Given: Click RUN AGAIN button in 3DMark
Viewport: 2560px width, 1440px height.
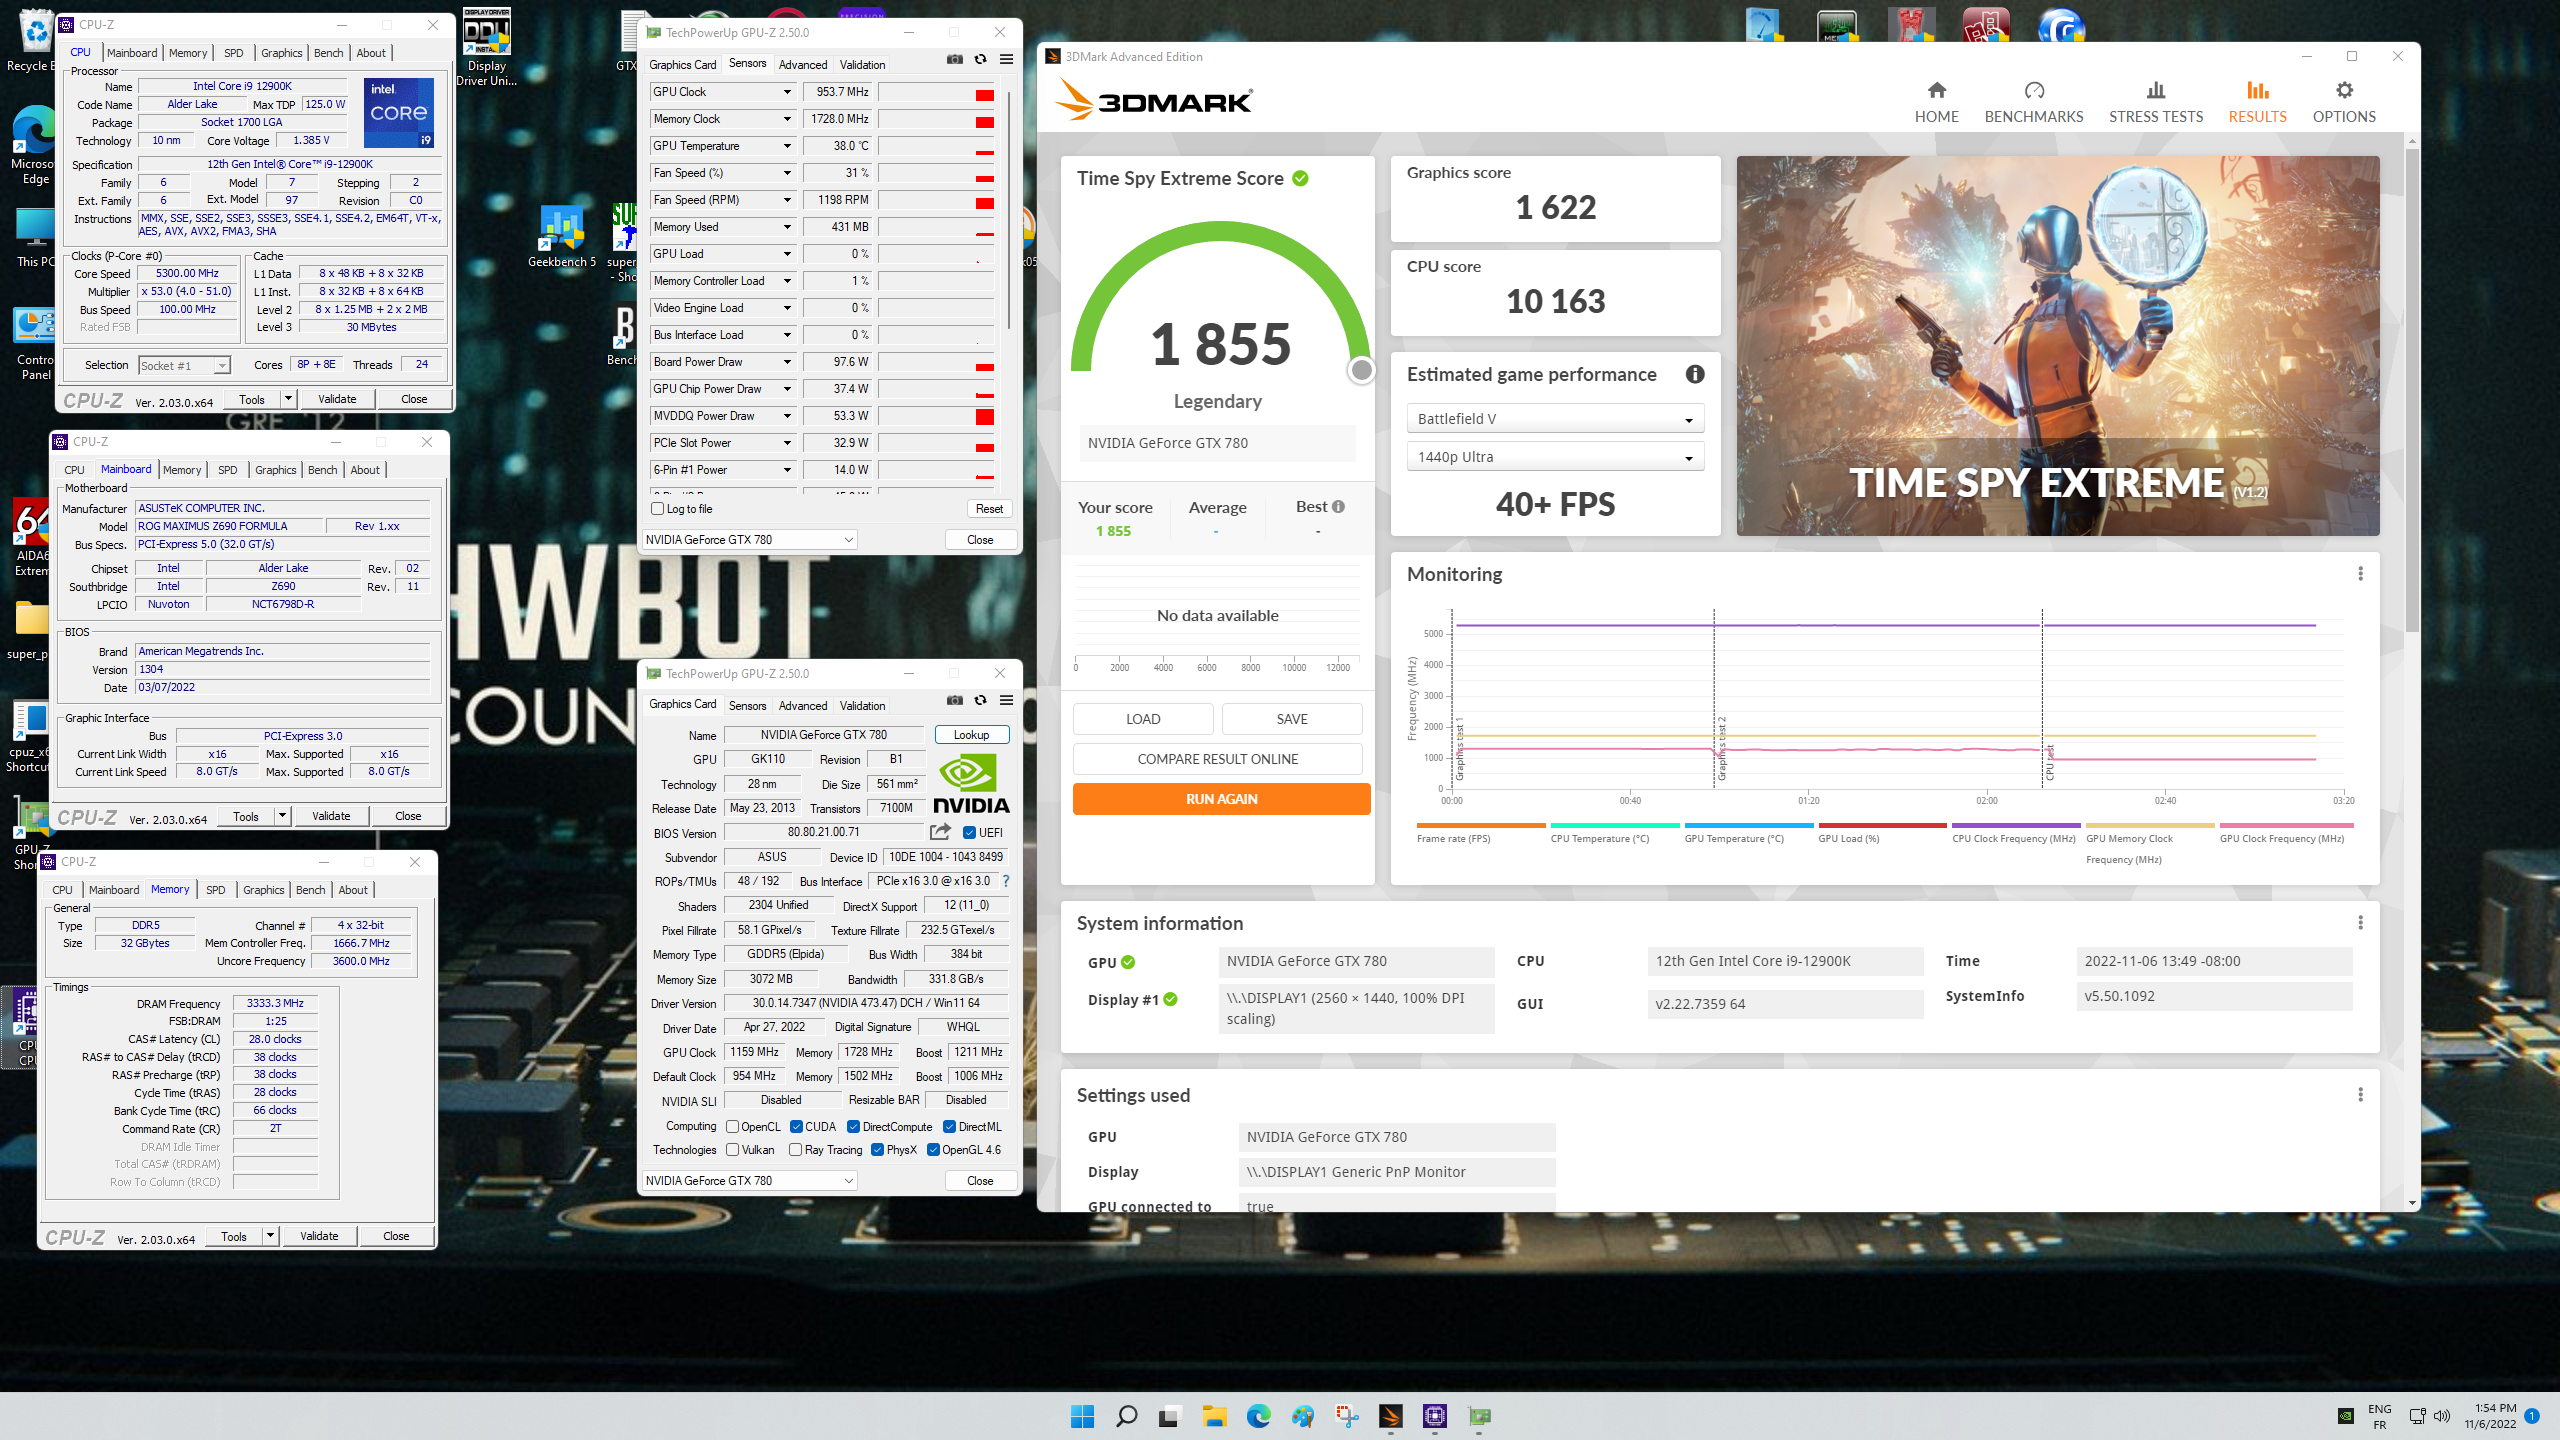Looking at the screenshot, I should click(x=1221, y=799).
